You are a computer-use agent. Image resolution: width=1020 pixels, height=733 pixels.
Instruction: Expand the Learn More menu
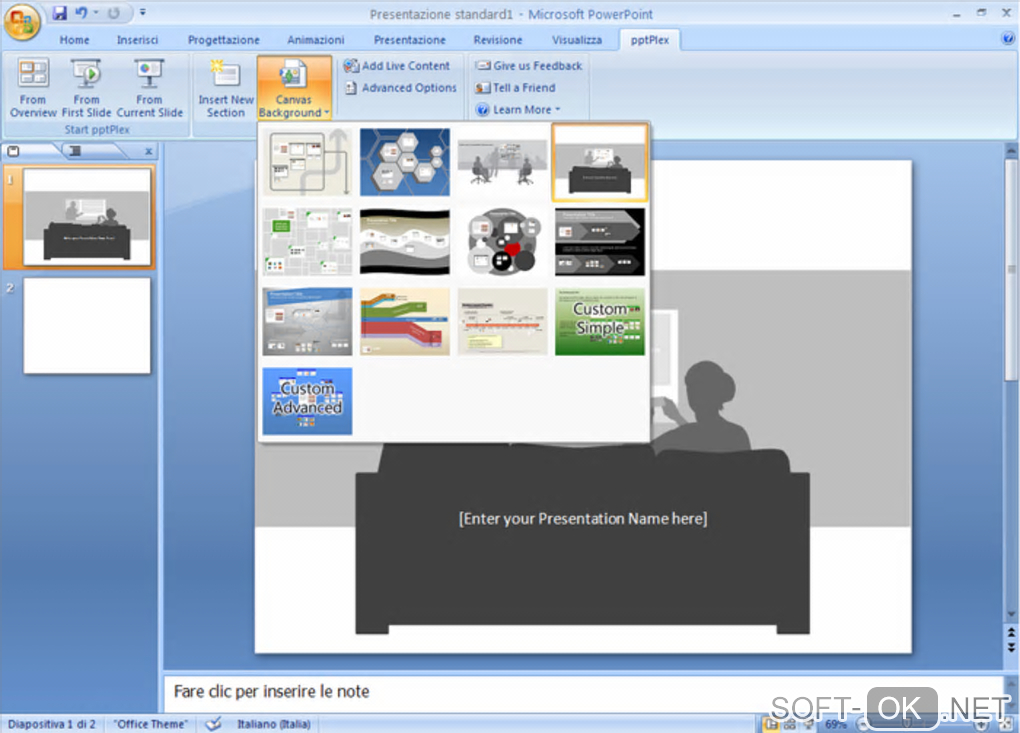pyautogui.click(x=518, y=110)
